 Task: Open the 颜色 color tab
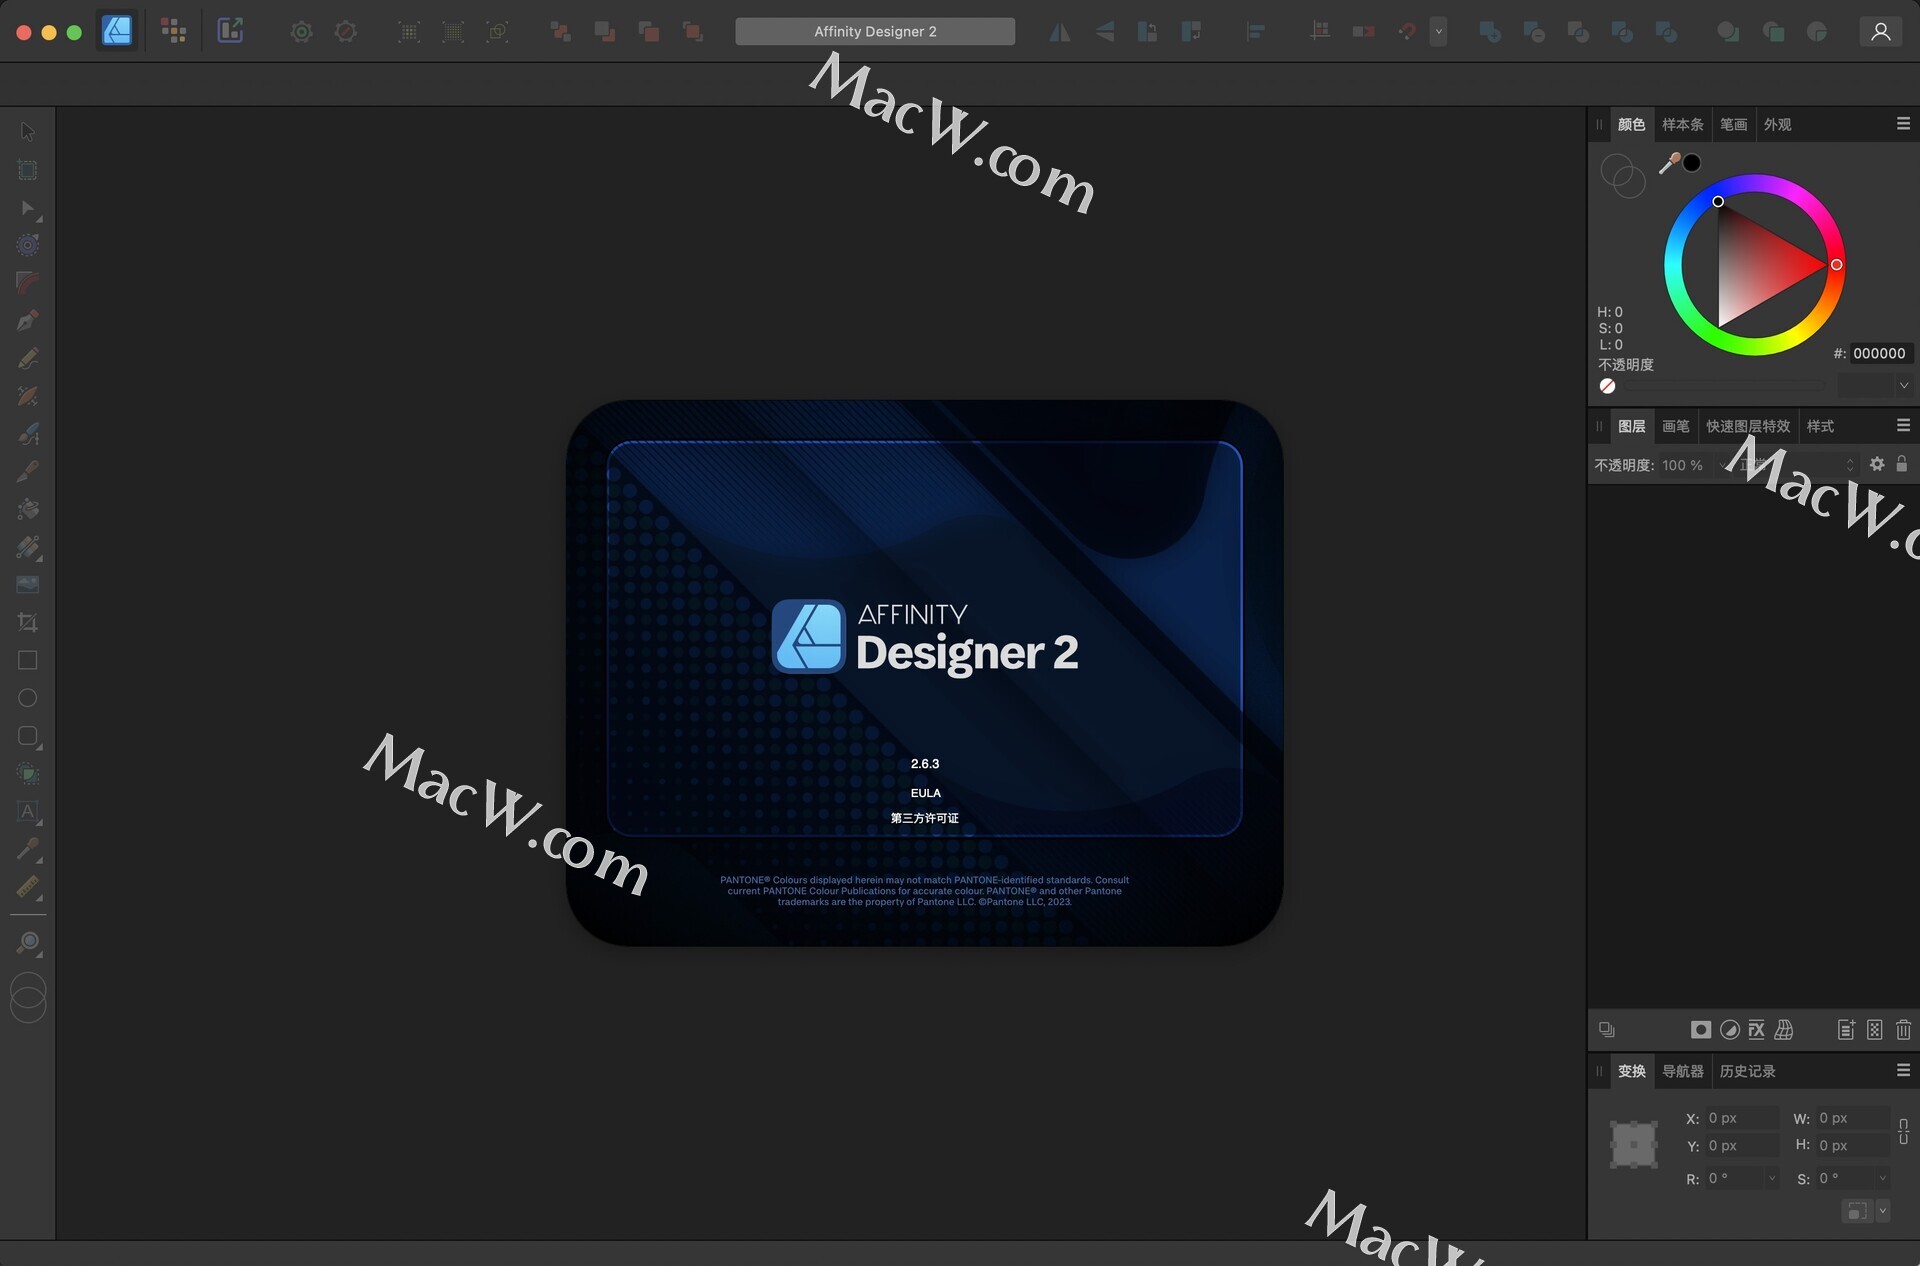click(1631, 125)
